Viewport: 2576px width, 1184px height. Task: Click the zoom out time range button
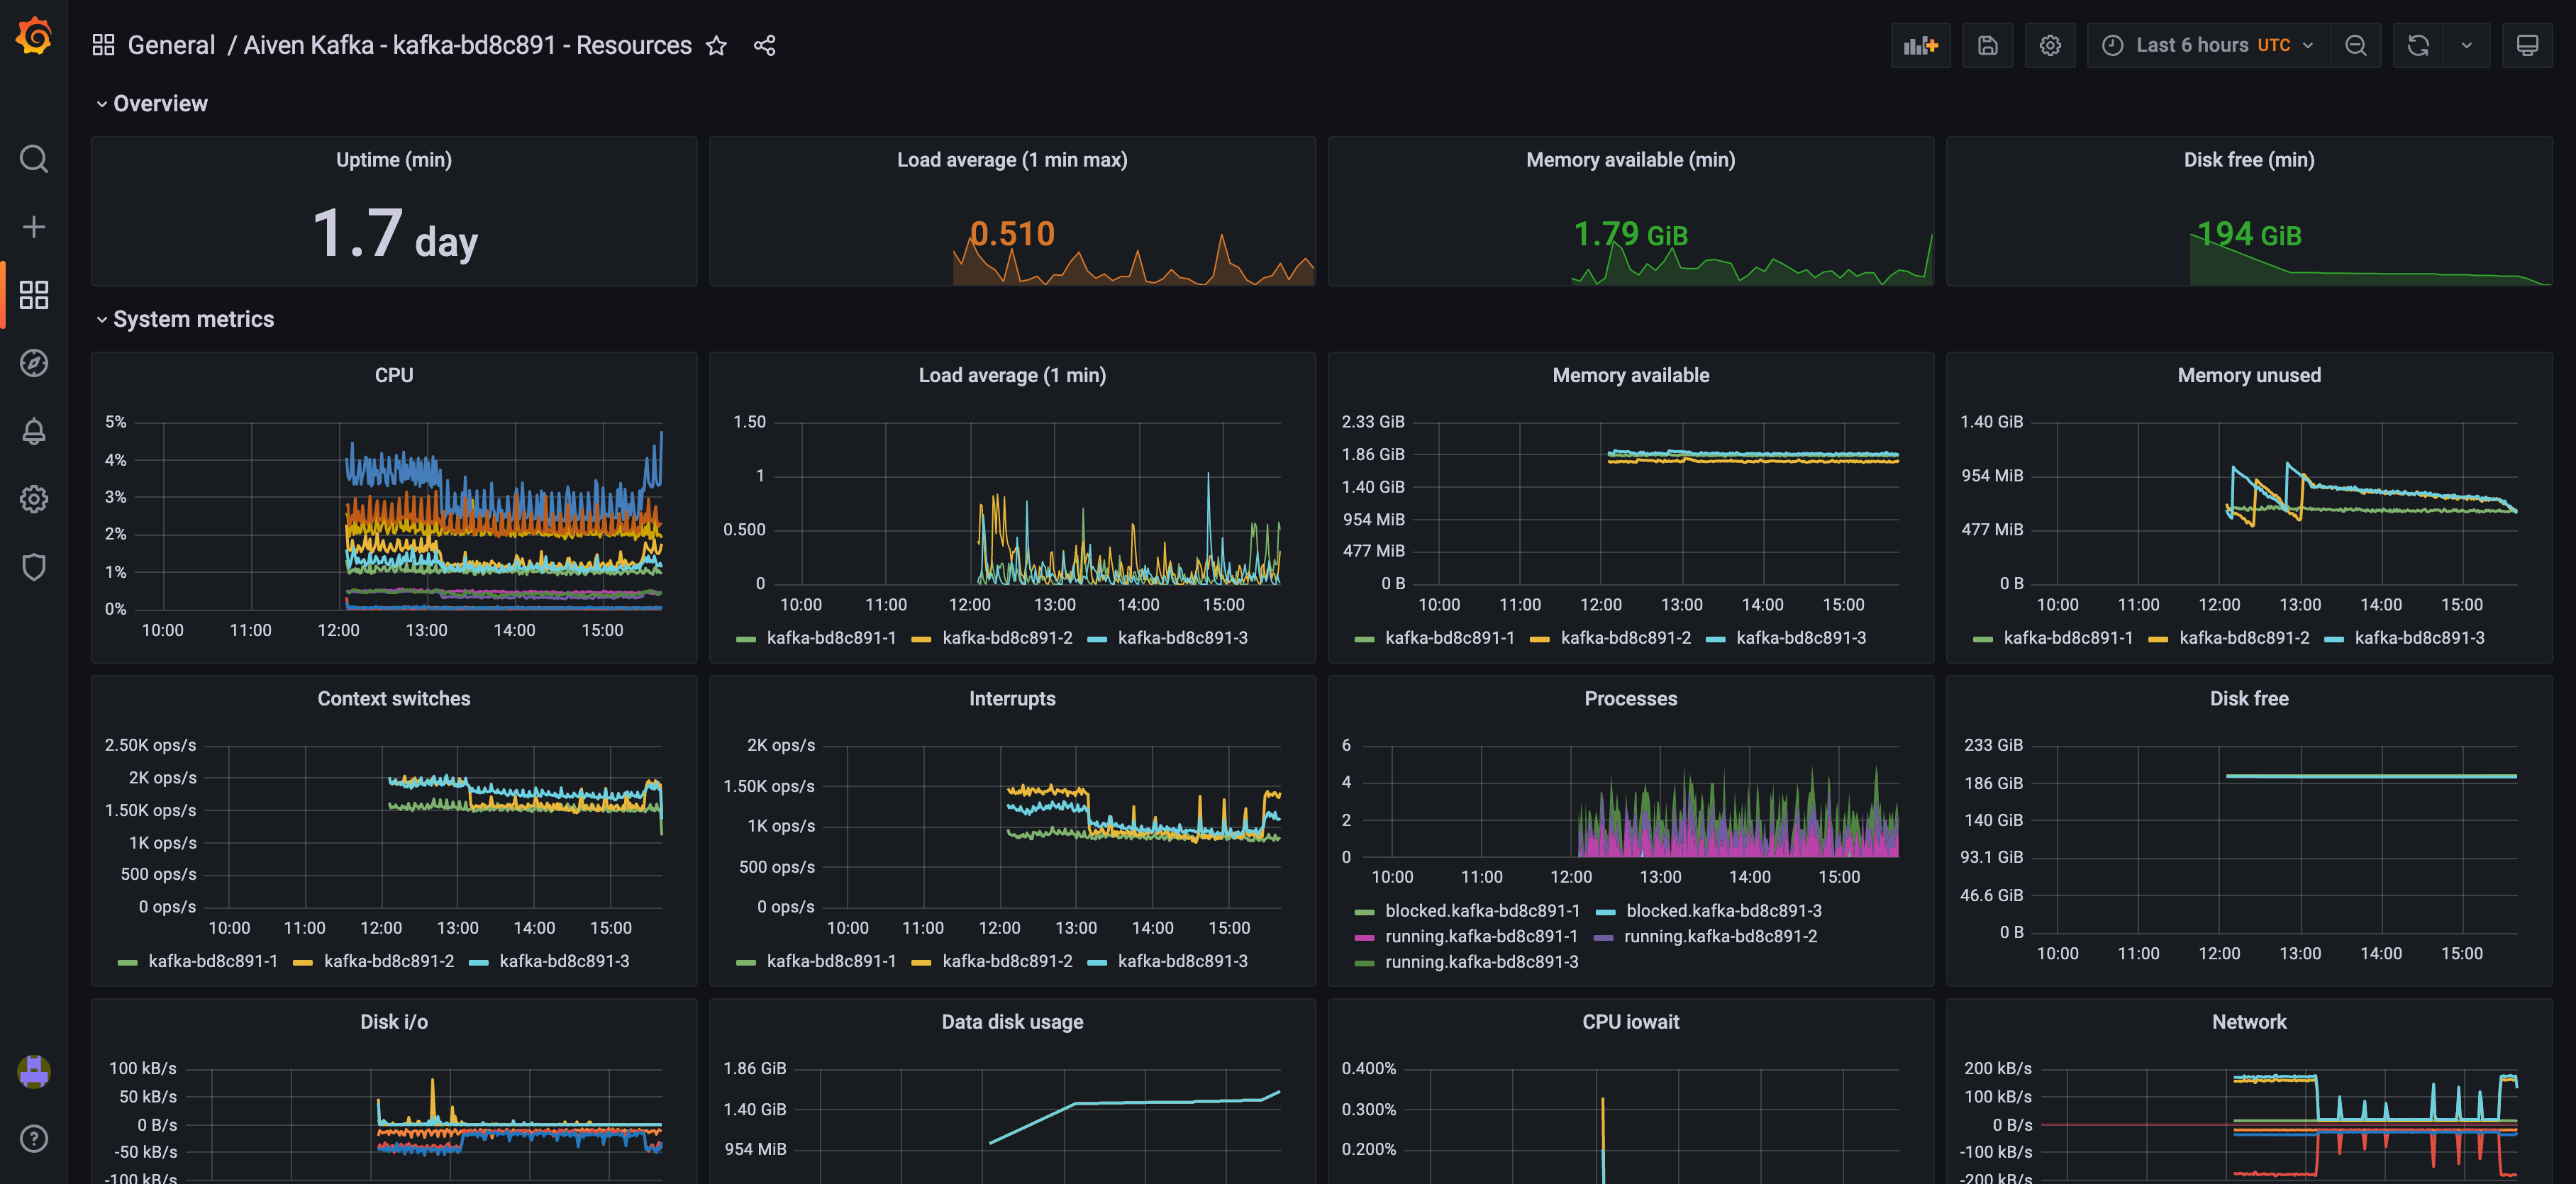2355,46
